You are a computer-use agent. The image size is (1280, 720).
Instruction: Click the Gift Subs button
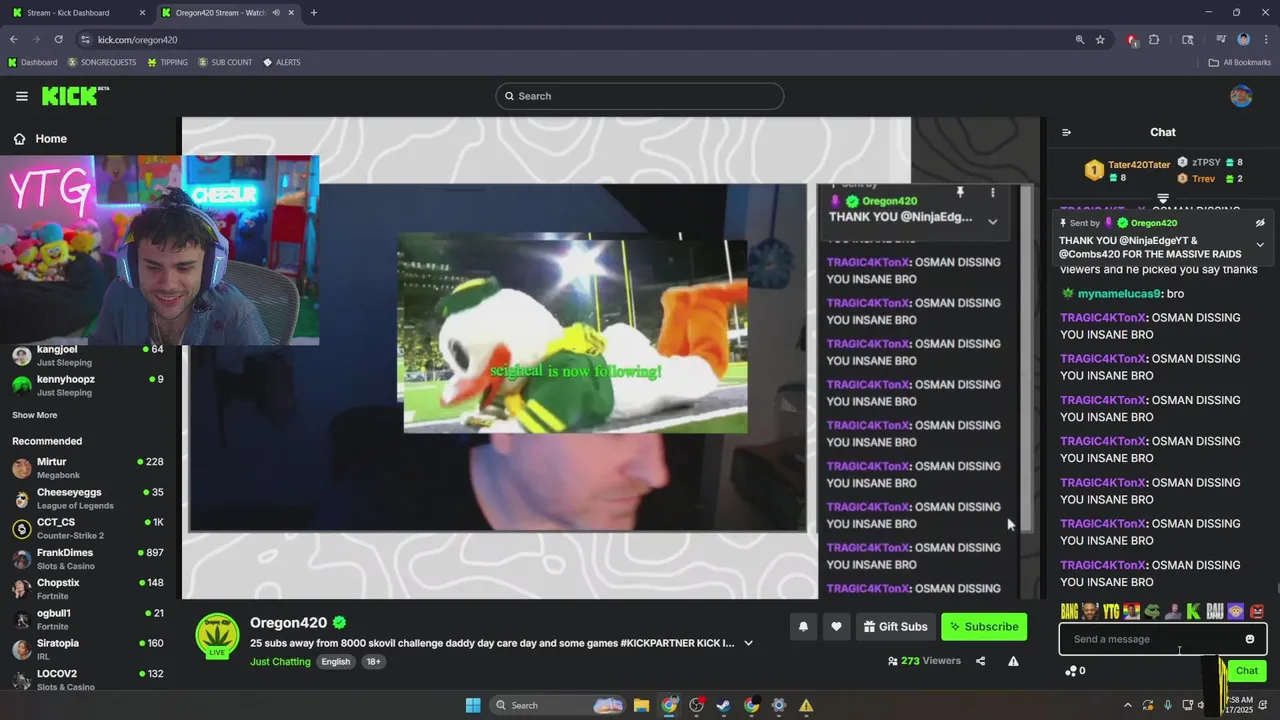click(x=895, y=627)
